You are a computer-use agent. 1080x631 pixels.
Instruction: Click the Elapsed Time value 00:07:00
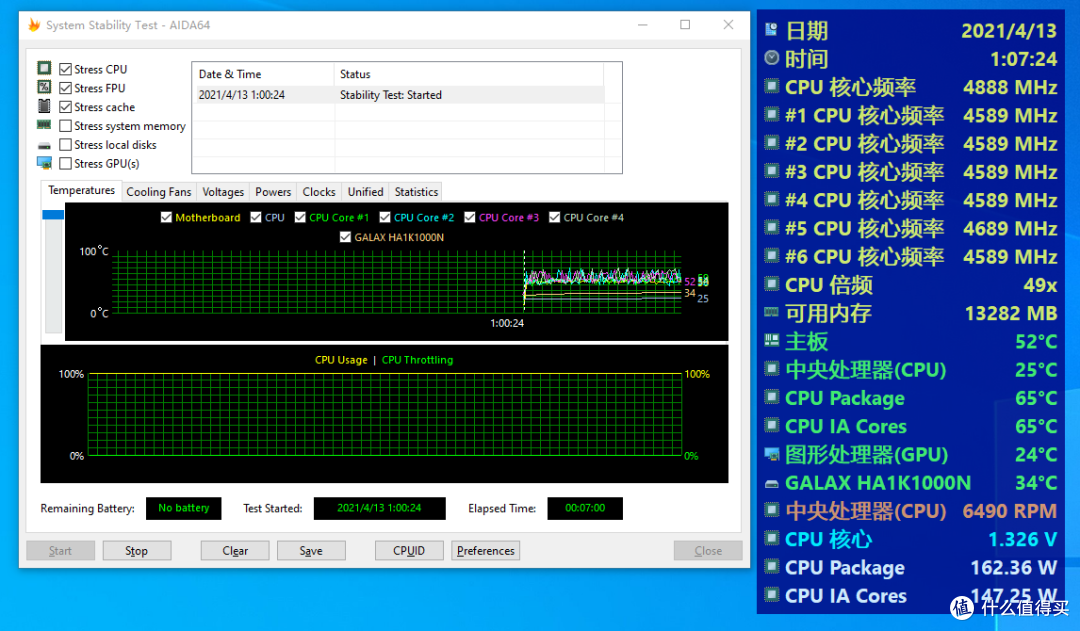pos(585,508)
